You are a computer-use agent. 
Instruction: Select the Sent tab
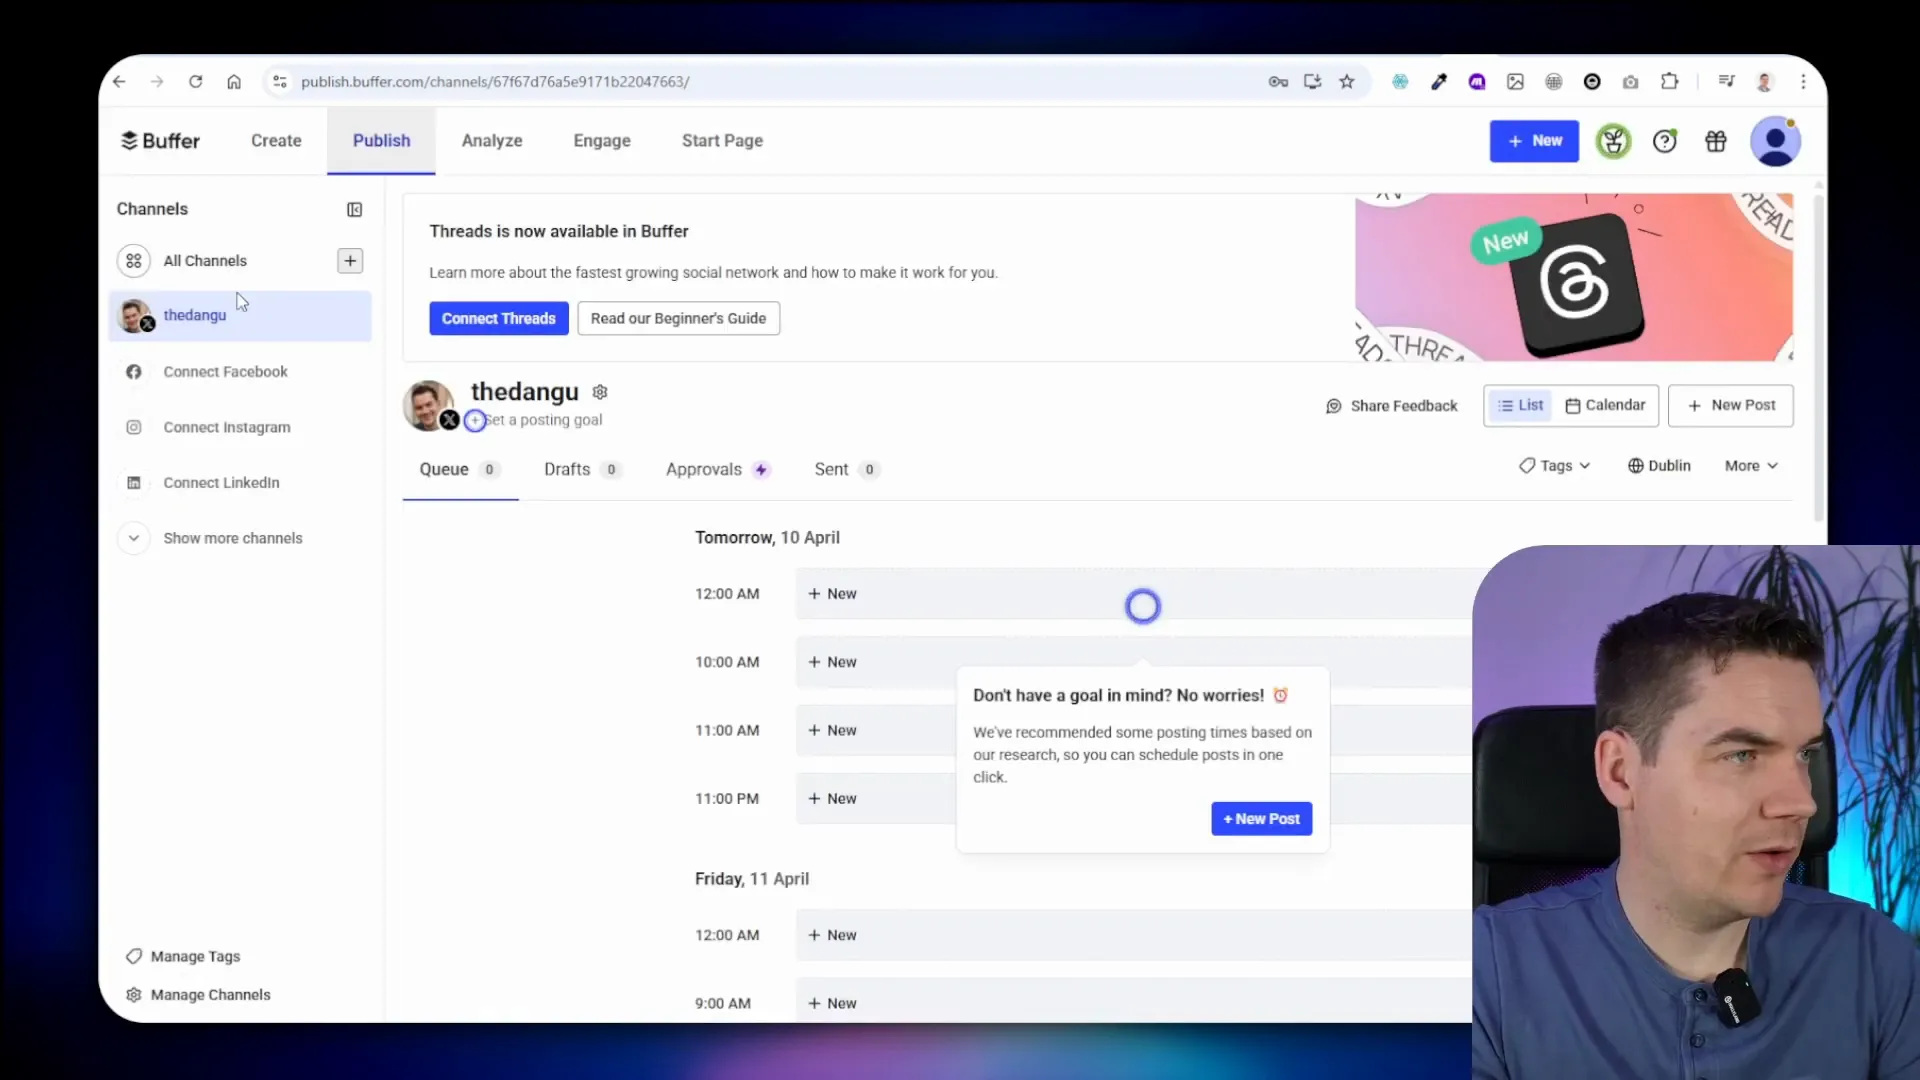coord(846,470)
